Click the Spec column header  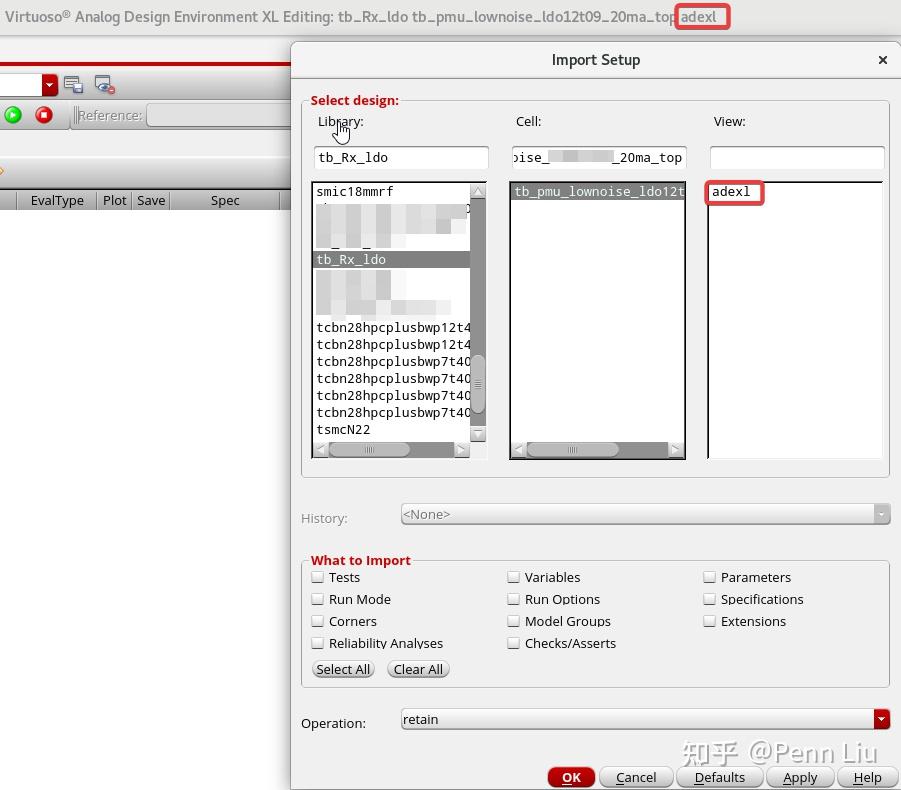tap(225, 201)
